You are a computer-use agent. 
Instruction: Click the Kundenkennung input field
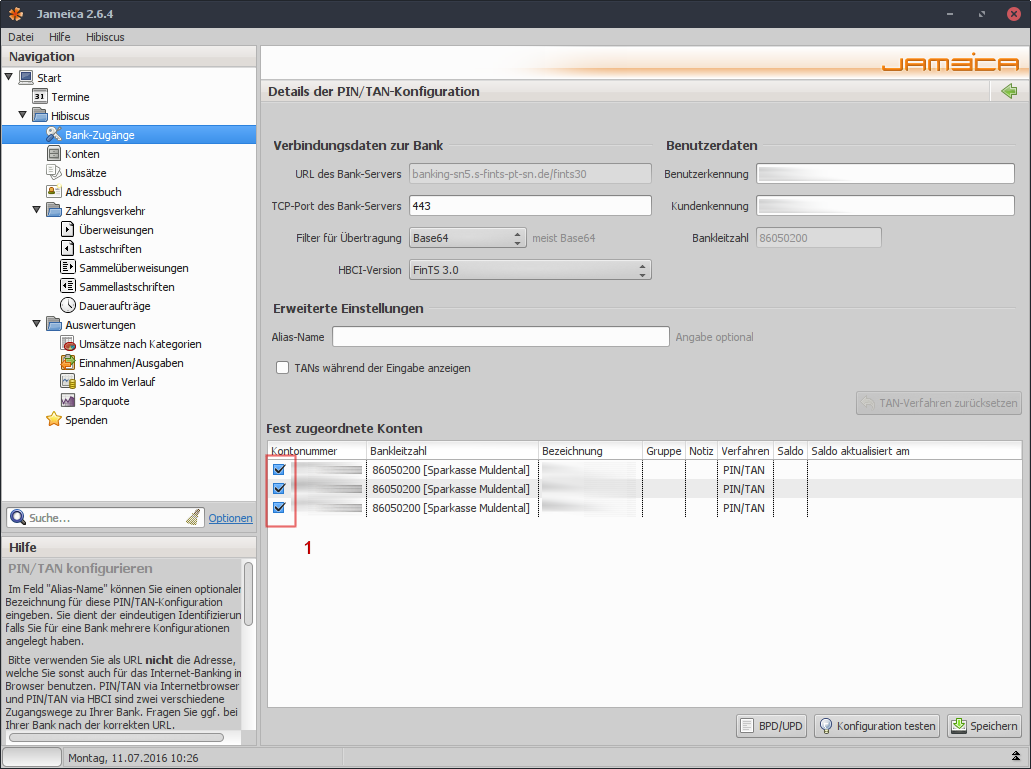point(885,206)
